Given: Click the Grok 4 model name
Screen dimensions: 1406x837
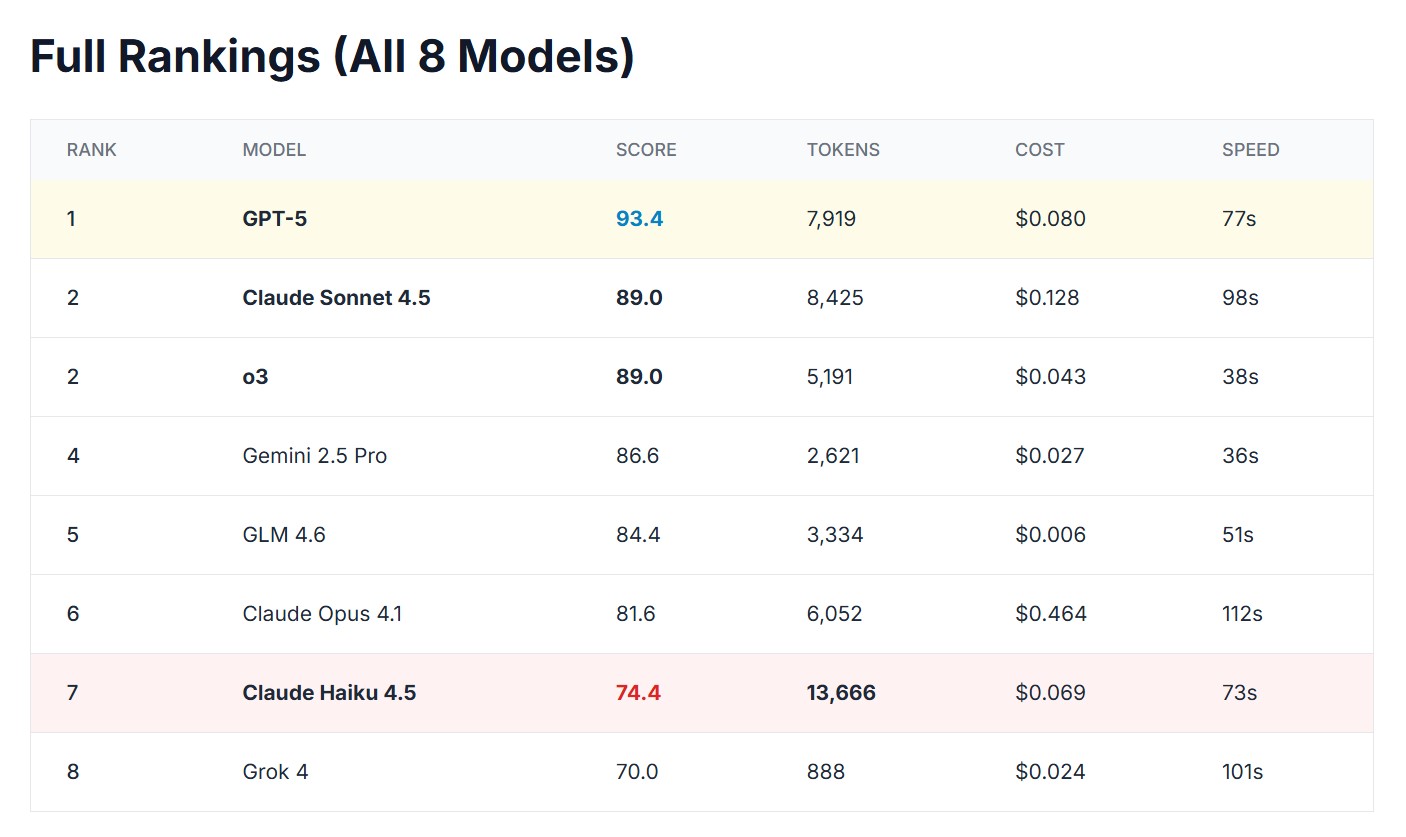Looking at the screenshot, I should click(275, 772).
